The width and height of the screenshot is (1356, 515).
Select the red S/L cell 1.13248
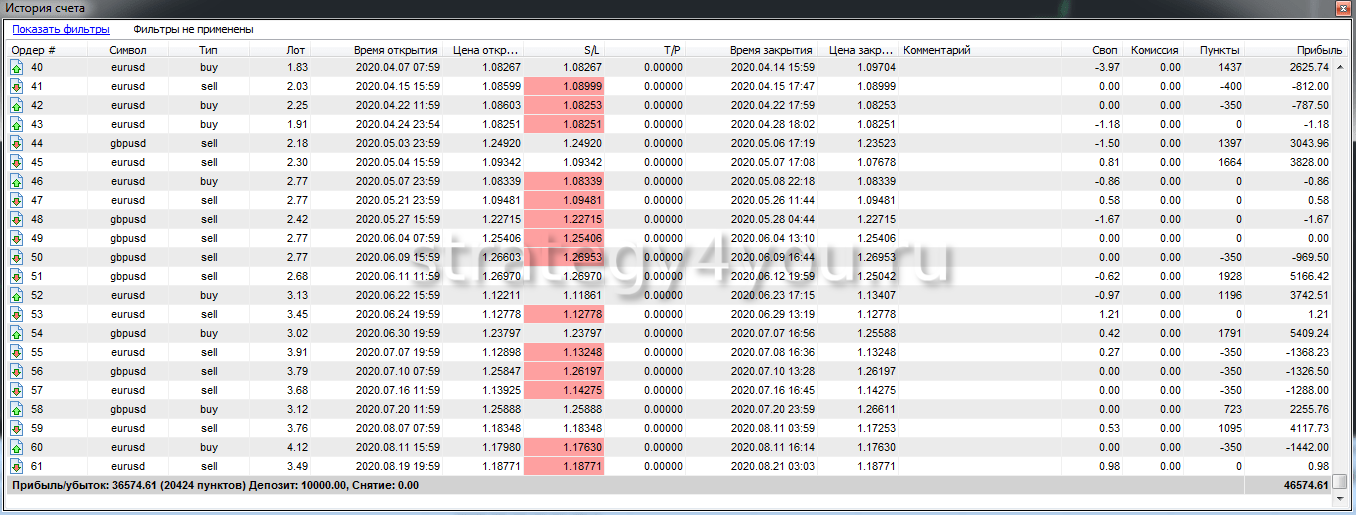(564, 352)
